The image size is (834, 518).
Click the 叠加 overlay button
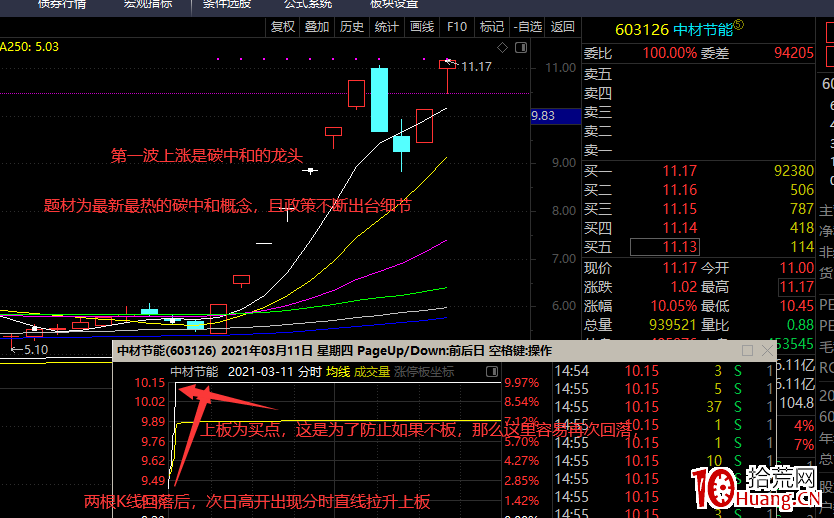pyautogui.click(x=317, y=27)
